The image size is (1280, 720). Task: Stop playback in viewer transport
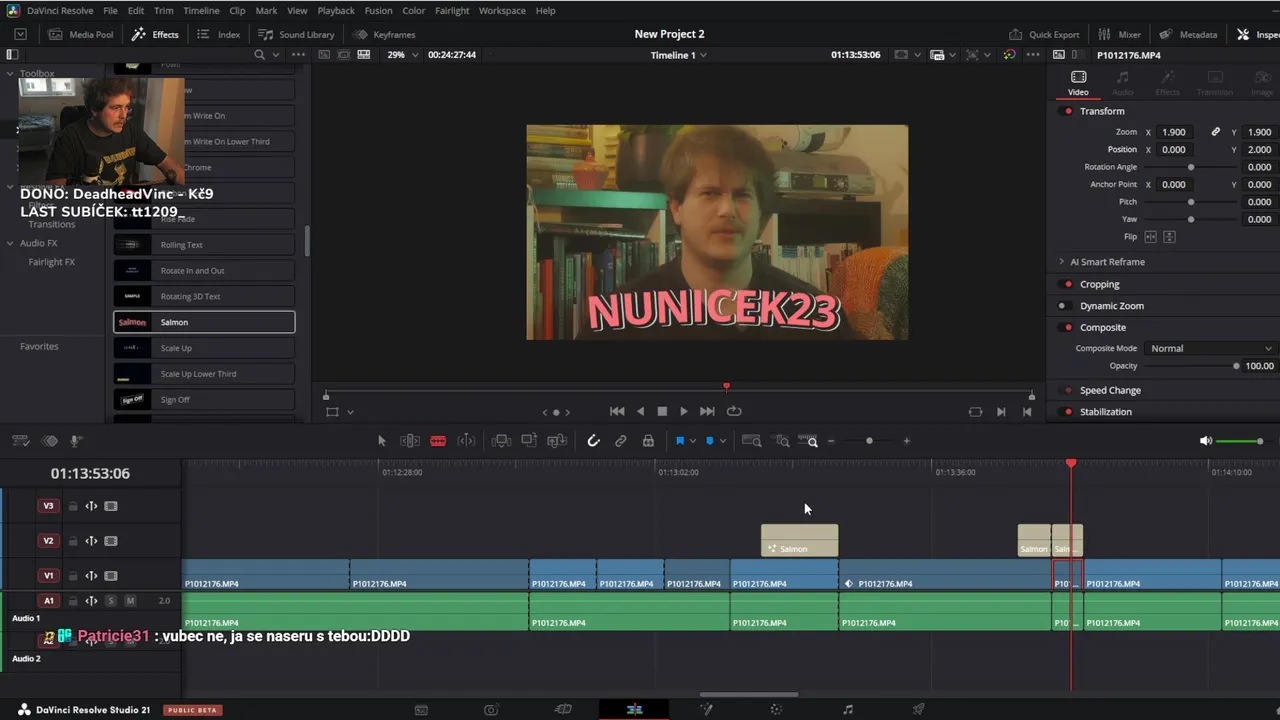[x=662, y=411]
